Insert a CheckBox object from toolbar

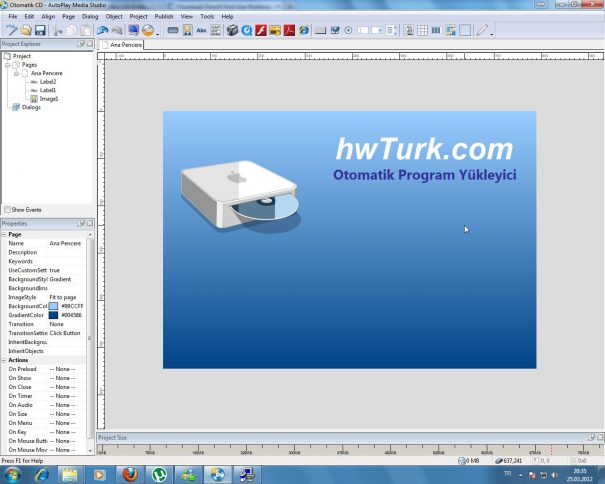click(x=335, y=30)
